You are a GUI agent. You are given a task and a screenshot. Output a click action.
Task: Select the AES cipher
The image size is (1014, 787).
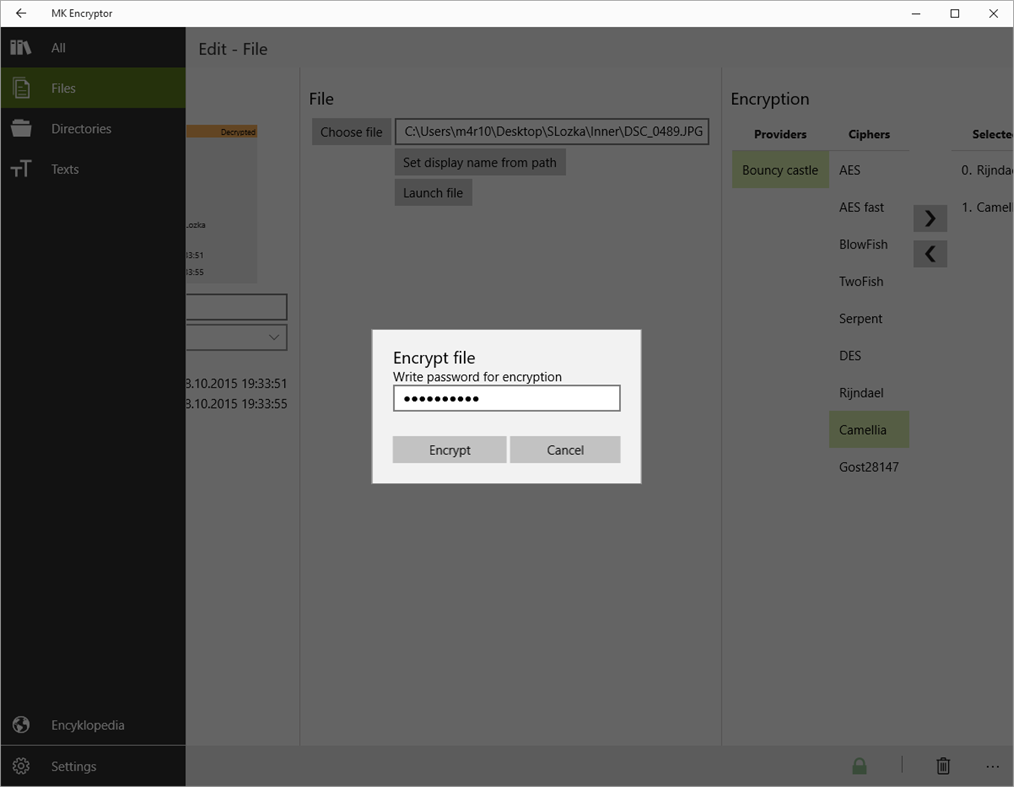tap(849, 170)
